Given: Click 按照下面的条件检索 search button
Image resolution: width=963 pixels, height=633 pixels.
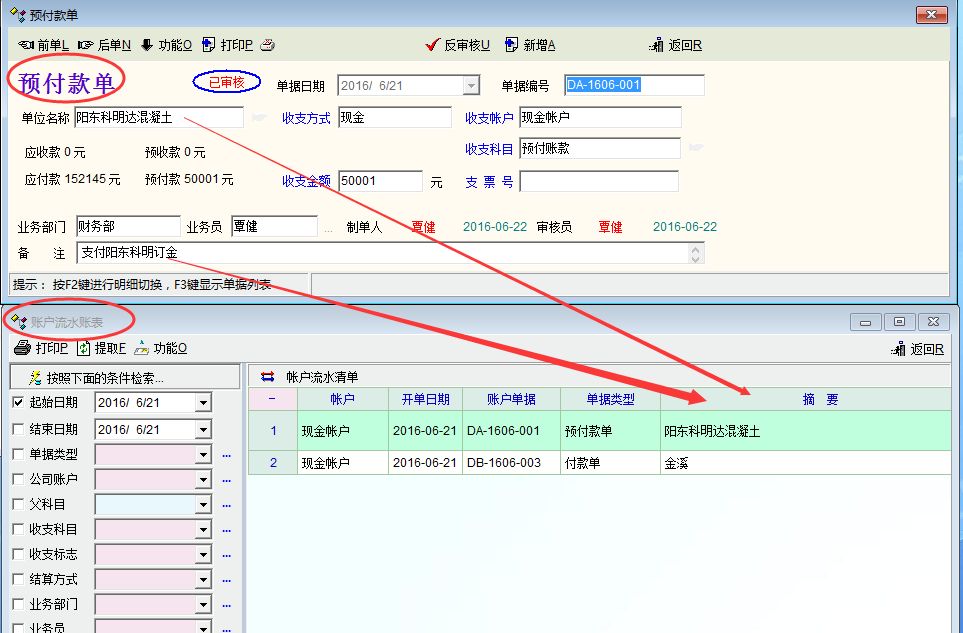Looking at the screenshot, I should point(124,377).
